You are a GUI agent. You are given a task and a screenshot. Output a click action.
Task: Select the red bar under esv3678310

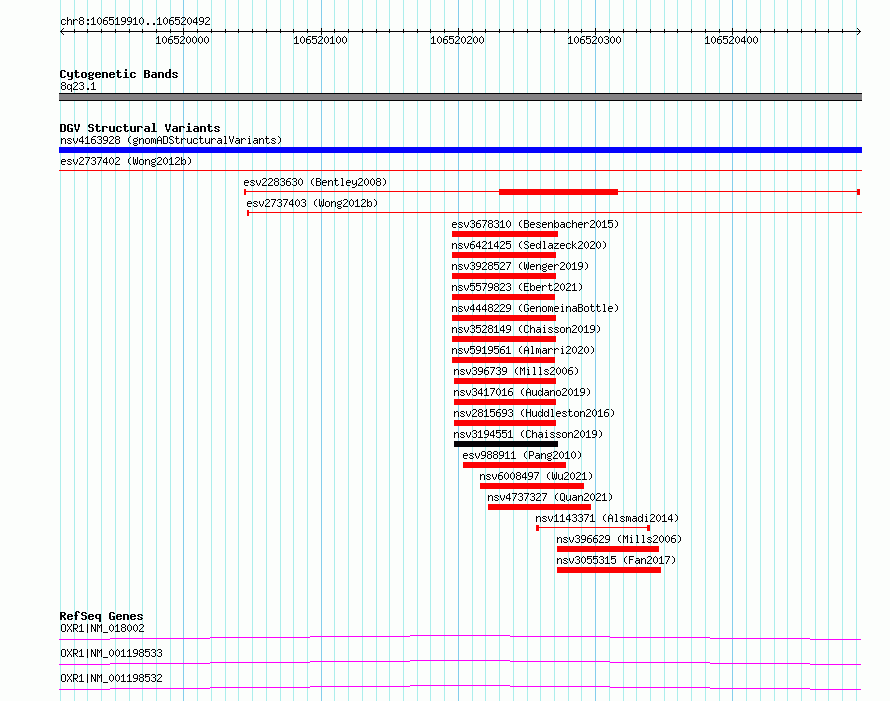coord(505,234)
